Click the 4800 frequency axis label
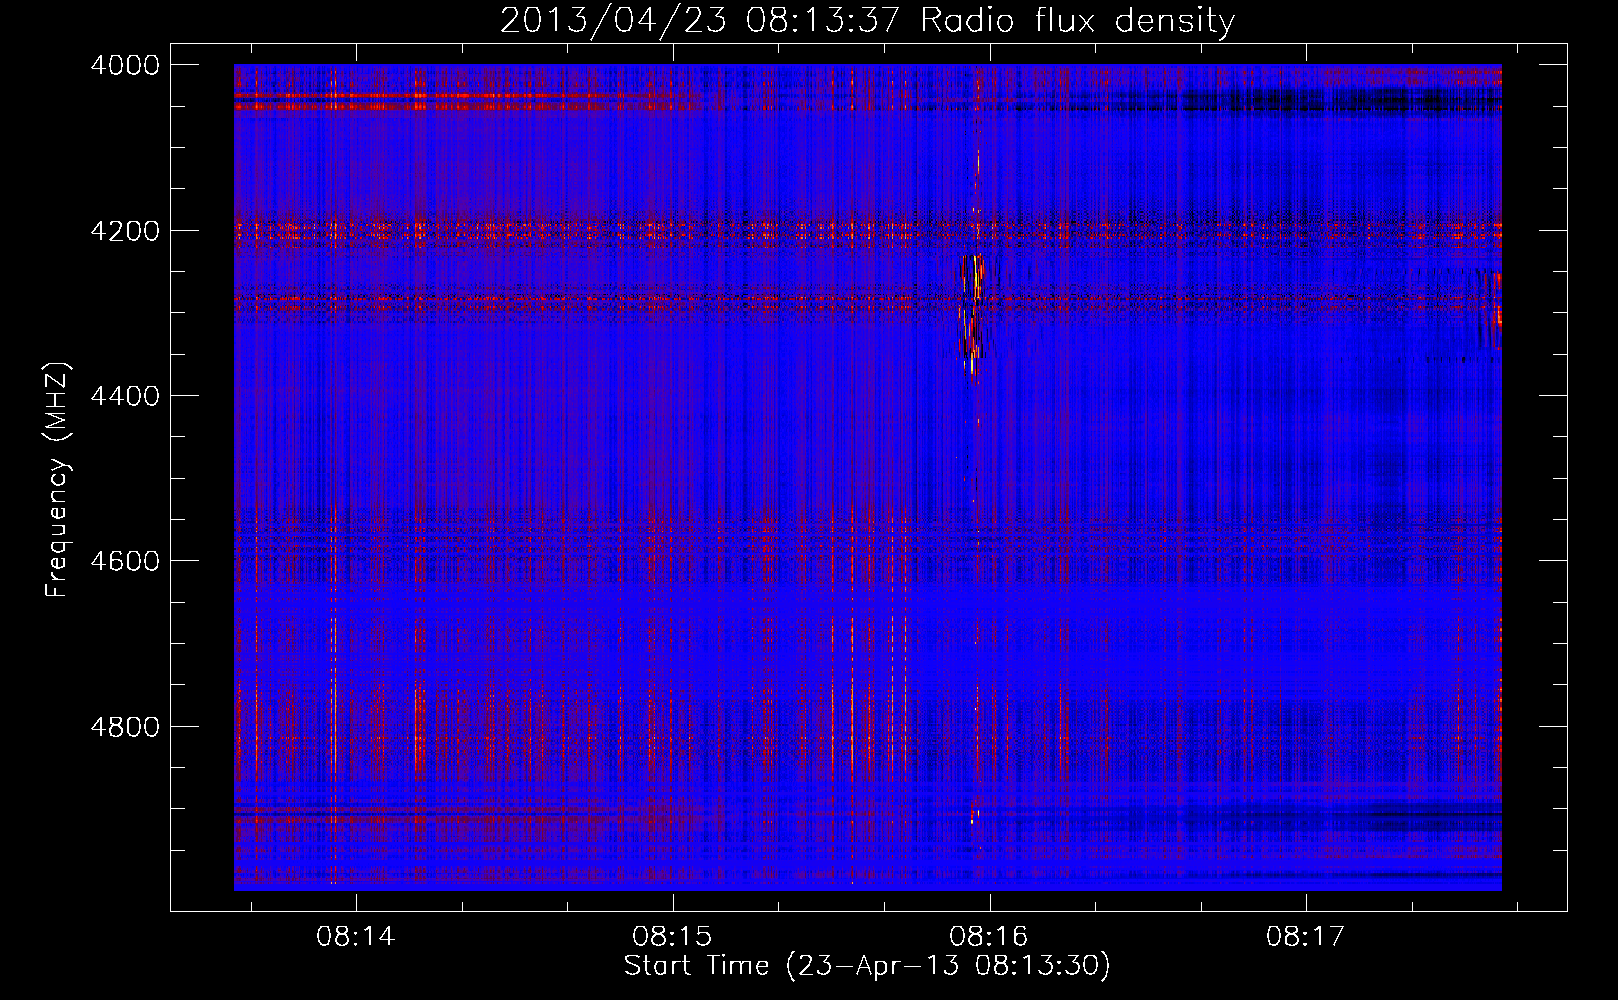This screenshot has height=1000, width=1618. point(125,727)
